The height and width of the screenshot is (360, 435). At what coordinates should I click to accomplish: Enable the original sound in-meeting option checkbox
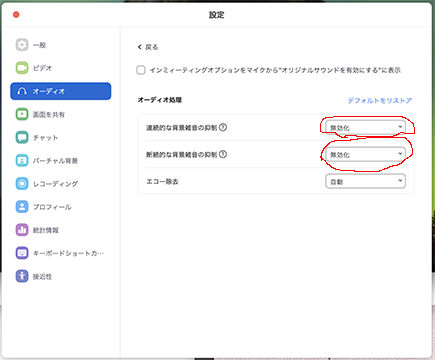pyautogui.click(x=141, y=70)
